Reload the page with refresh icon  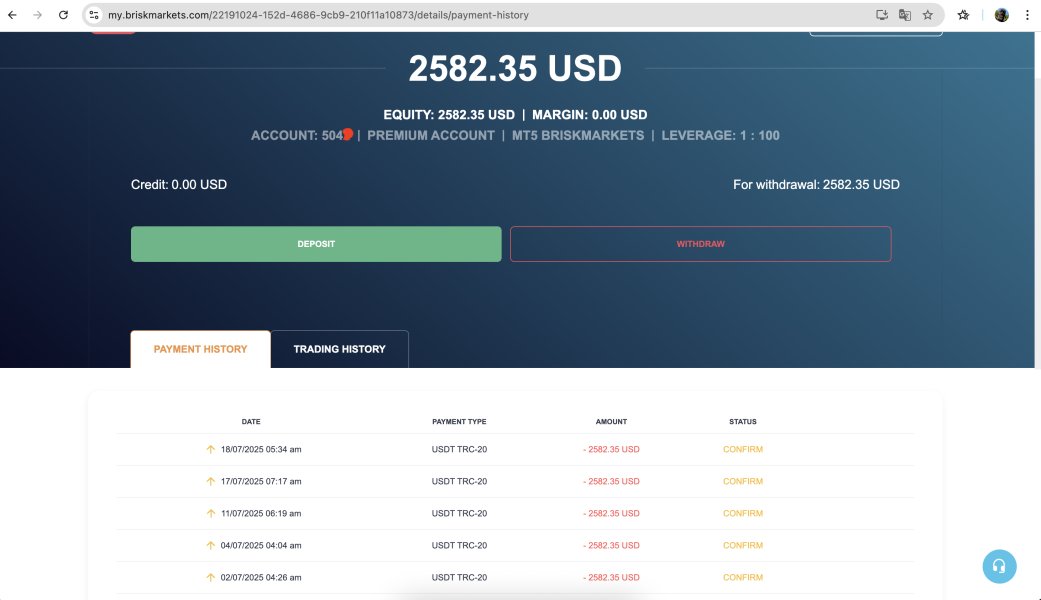coord(63,15)
